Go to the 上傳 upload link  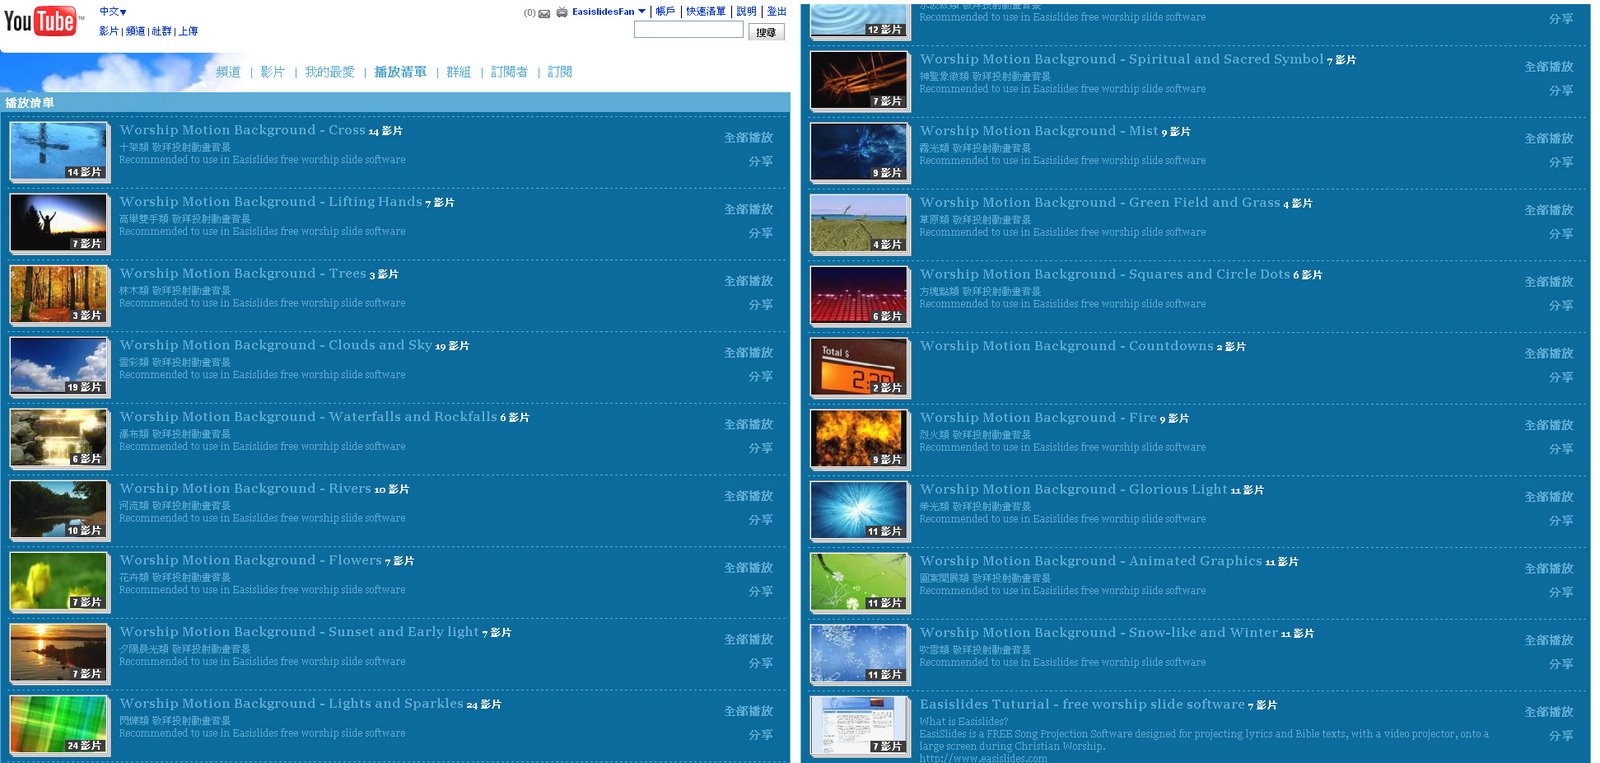coord(188,31)
